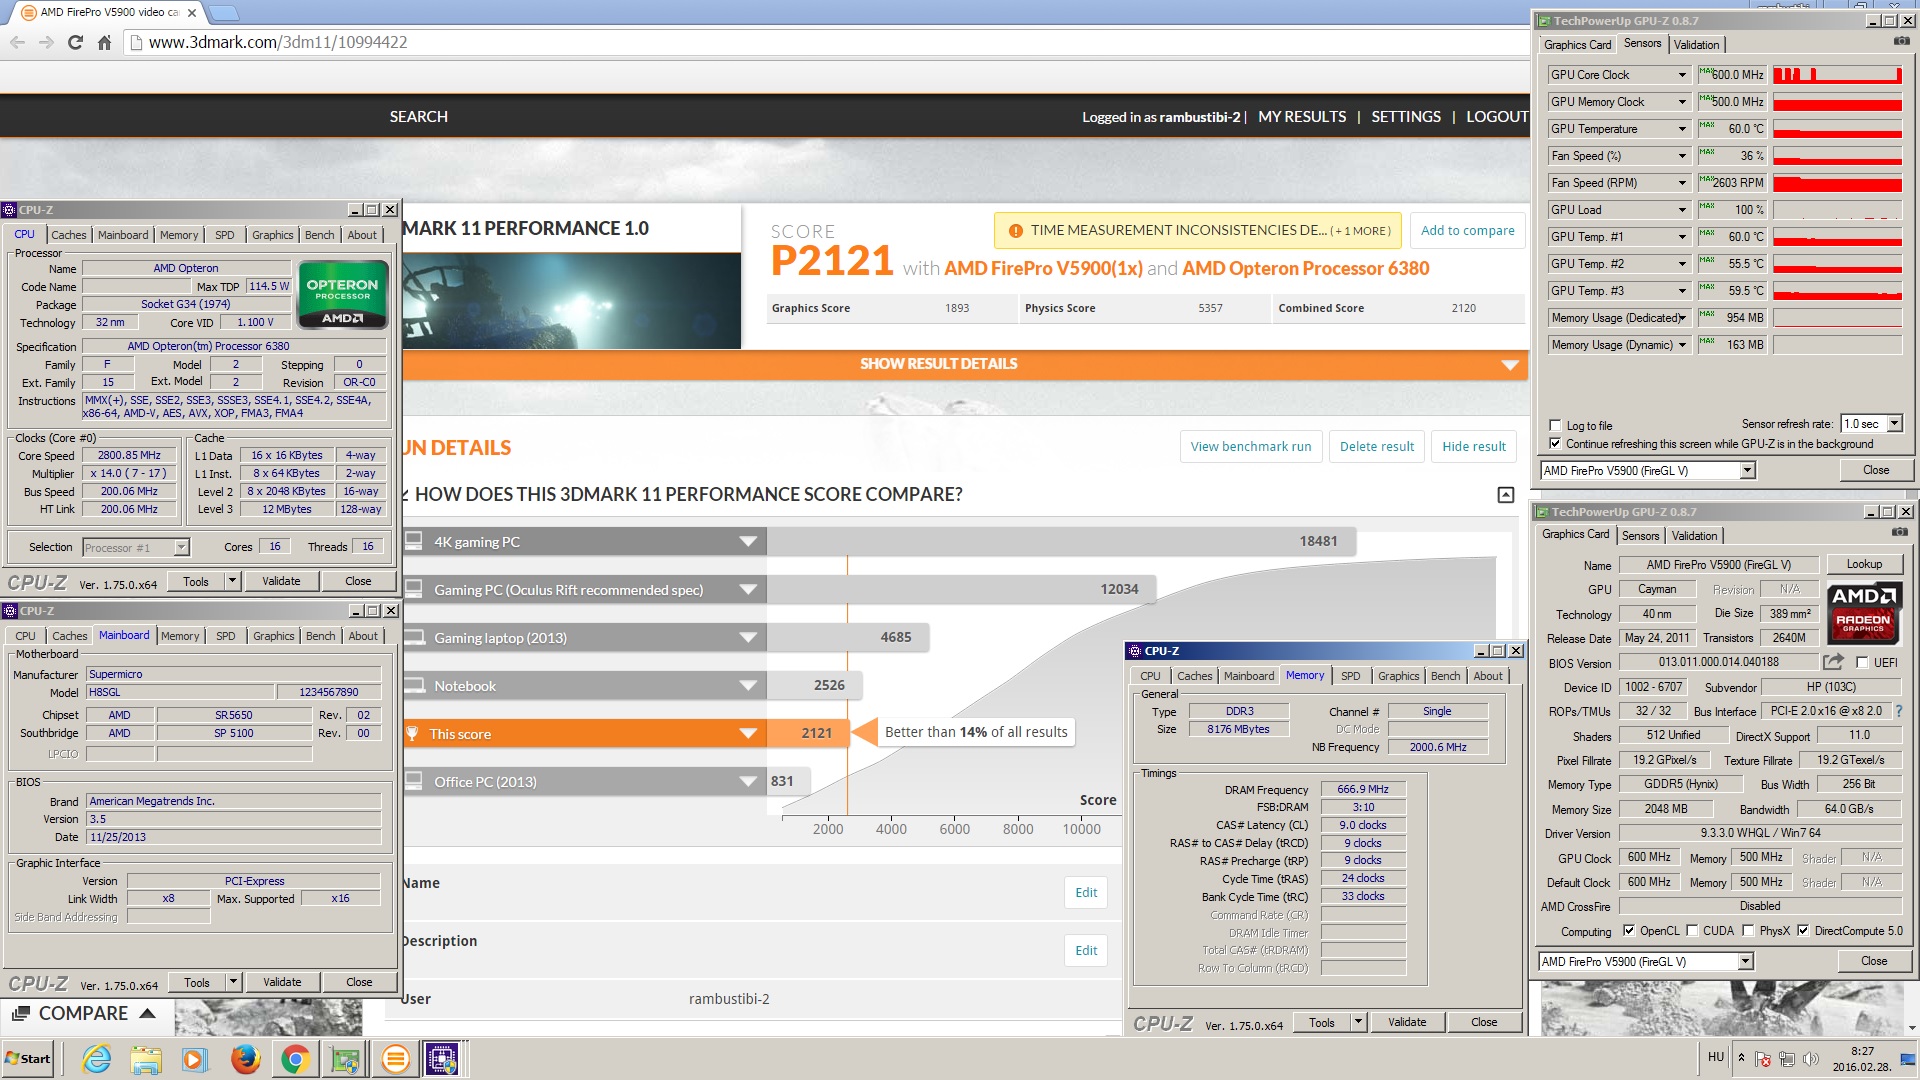Viewport: 1920px width, 1080px height.
Task: Click the browser address bar URL
Action: tap(278, 42)
